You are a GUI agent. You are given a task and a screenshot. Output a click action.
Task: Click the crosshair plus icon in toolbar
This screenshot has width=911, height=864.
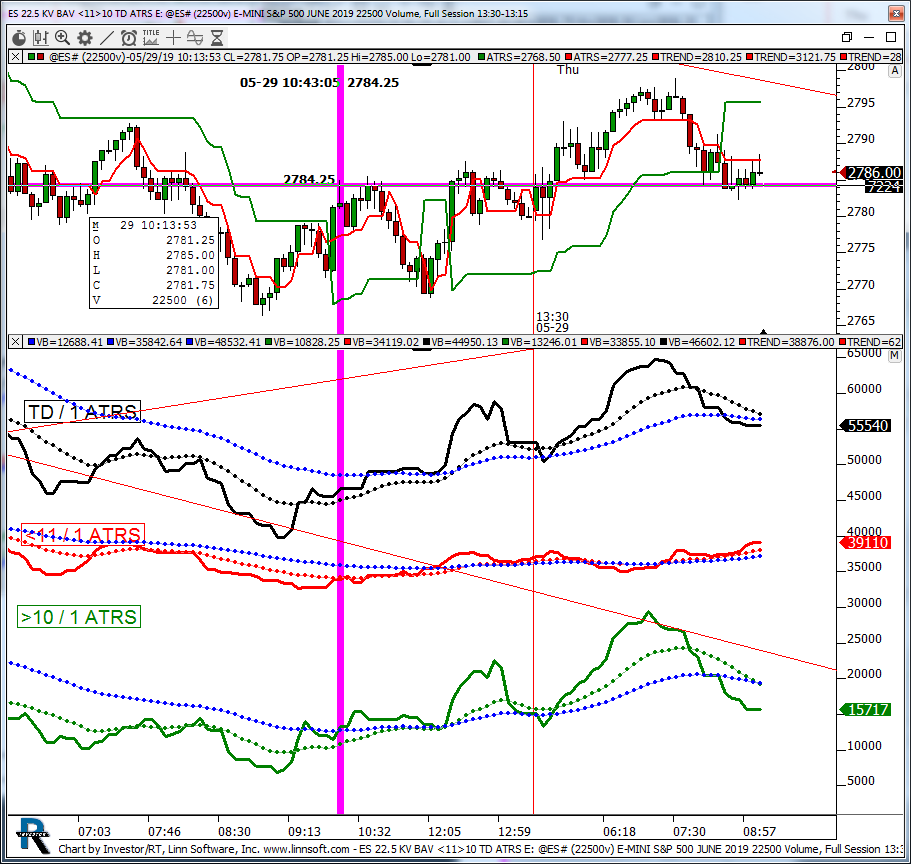pyautogui.click(x=174, y=38)
